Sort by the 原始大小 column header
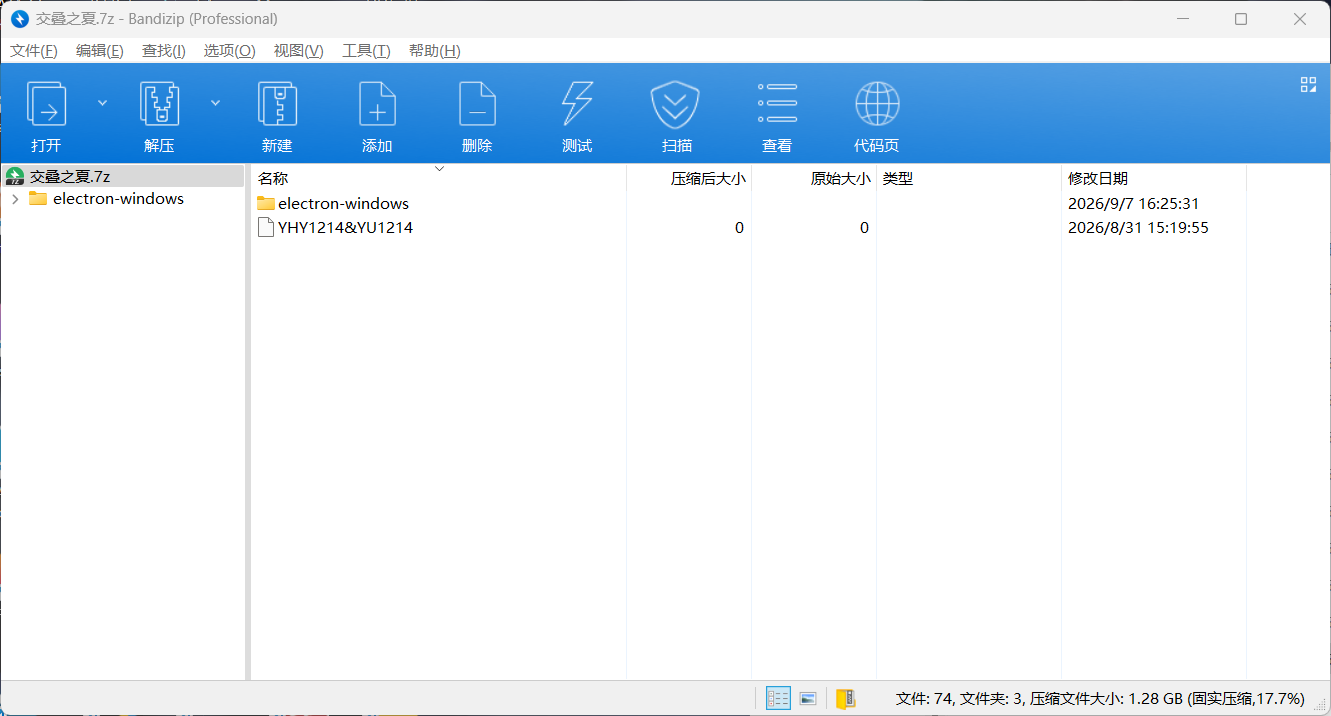The image size is (1331, 716). click(814, 178)
